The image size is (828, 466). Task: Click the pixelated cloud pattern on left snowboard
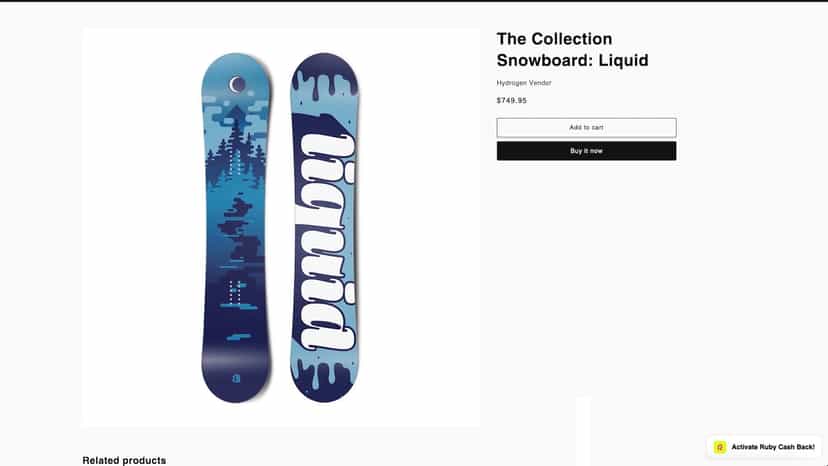236,112
